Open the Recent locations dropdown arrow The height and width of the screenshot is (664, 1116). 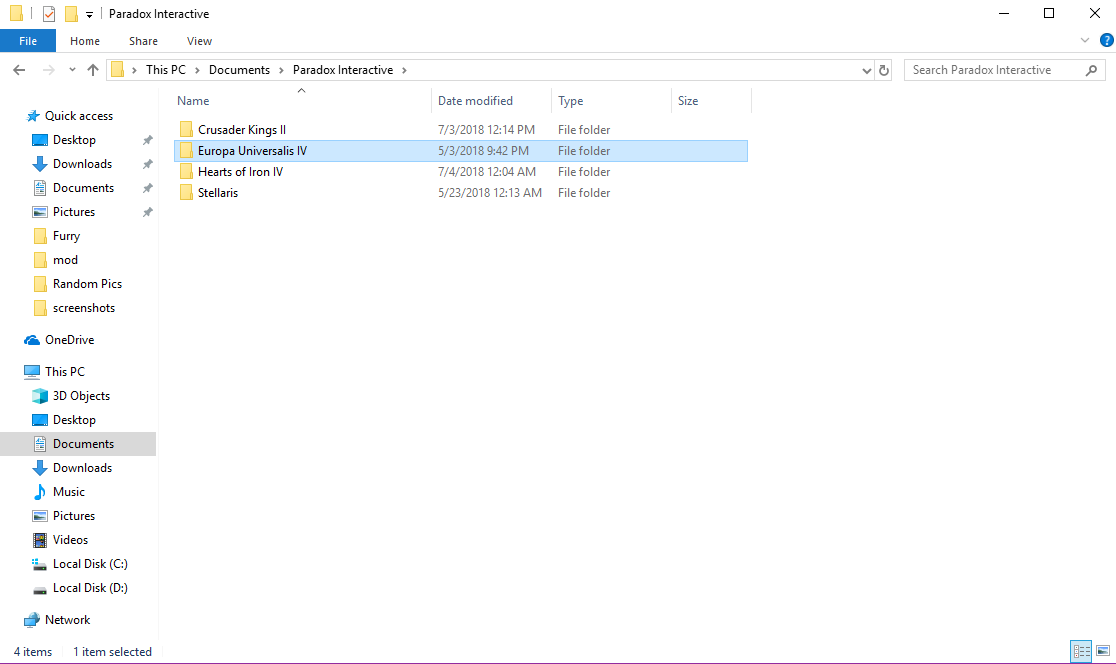pos(72,70)
